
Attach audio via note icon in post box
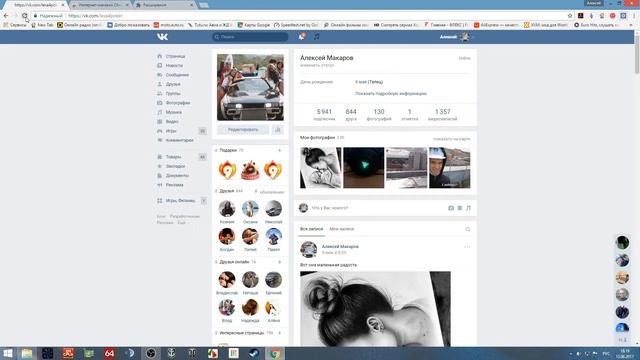[469, 208]
